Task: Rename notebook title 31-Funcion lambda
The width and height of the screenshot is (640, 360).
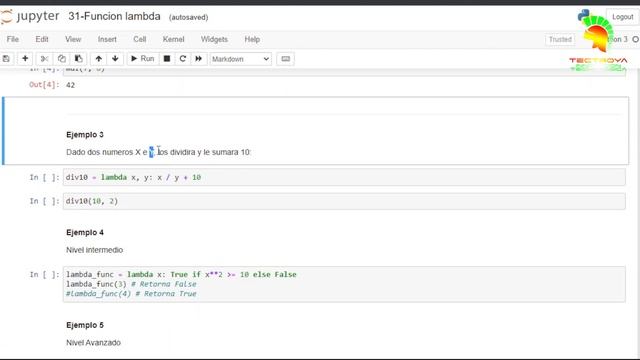Action: click(x=114, y=17)
